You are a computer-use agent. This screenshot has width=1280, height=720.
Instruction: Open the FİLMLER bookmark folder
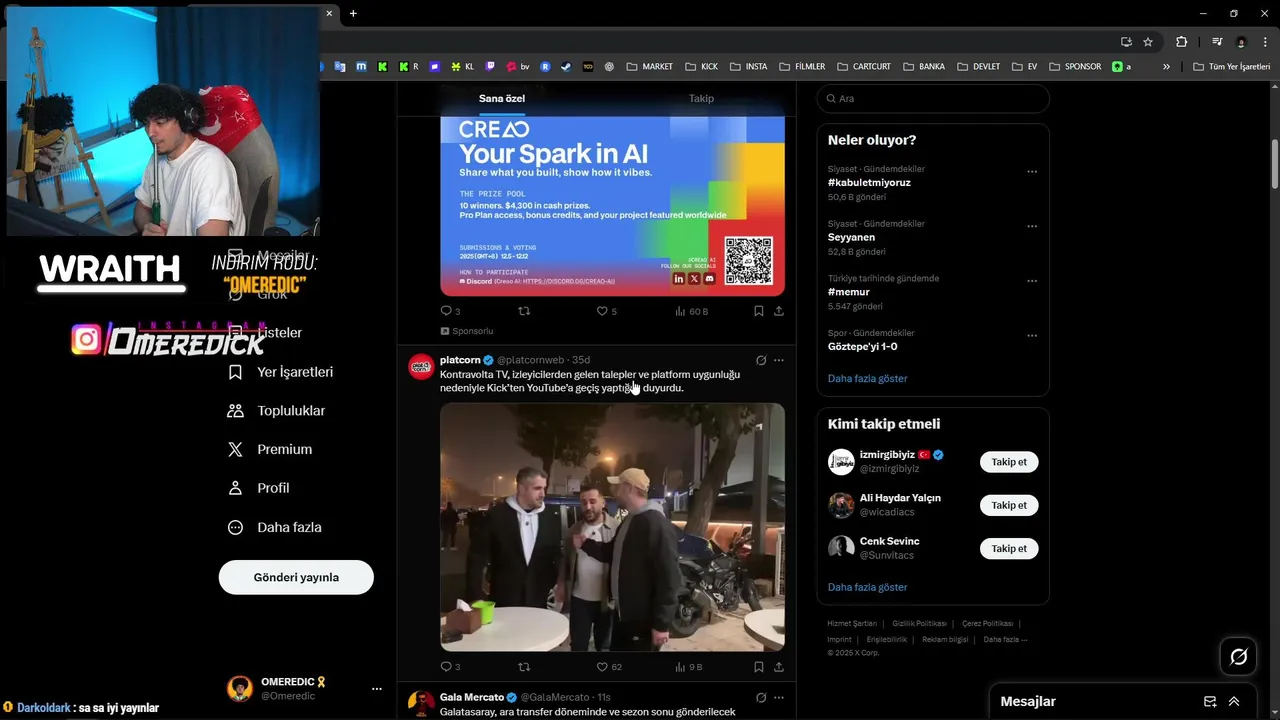801,67
